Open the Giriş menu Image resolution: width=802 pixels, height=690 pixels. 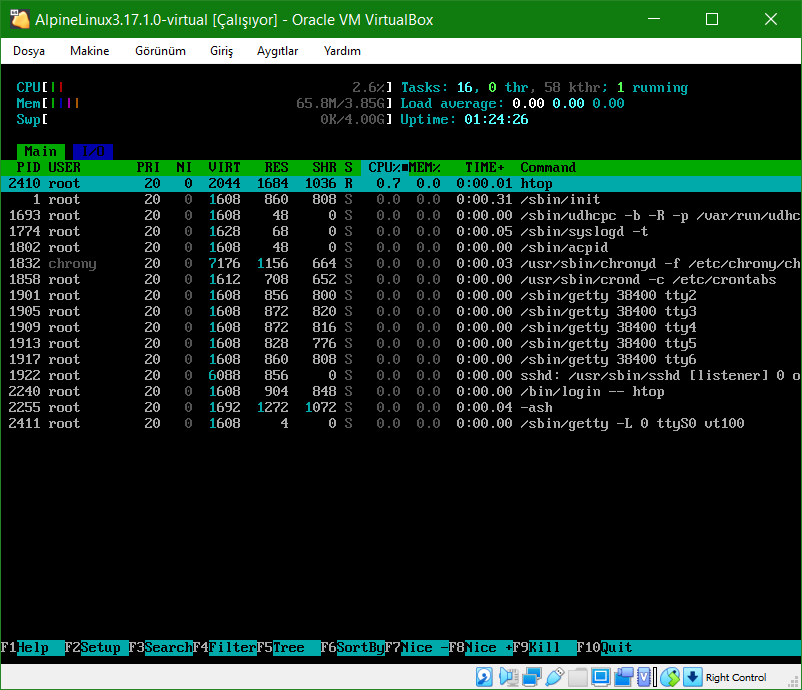click(221, 51)
